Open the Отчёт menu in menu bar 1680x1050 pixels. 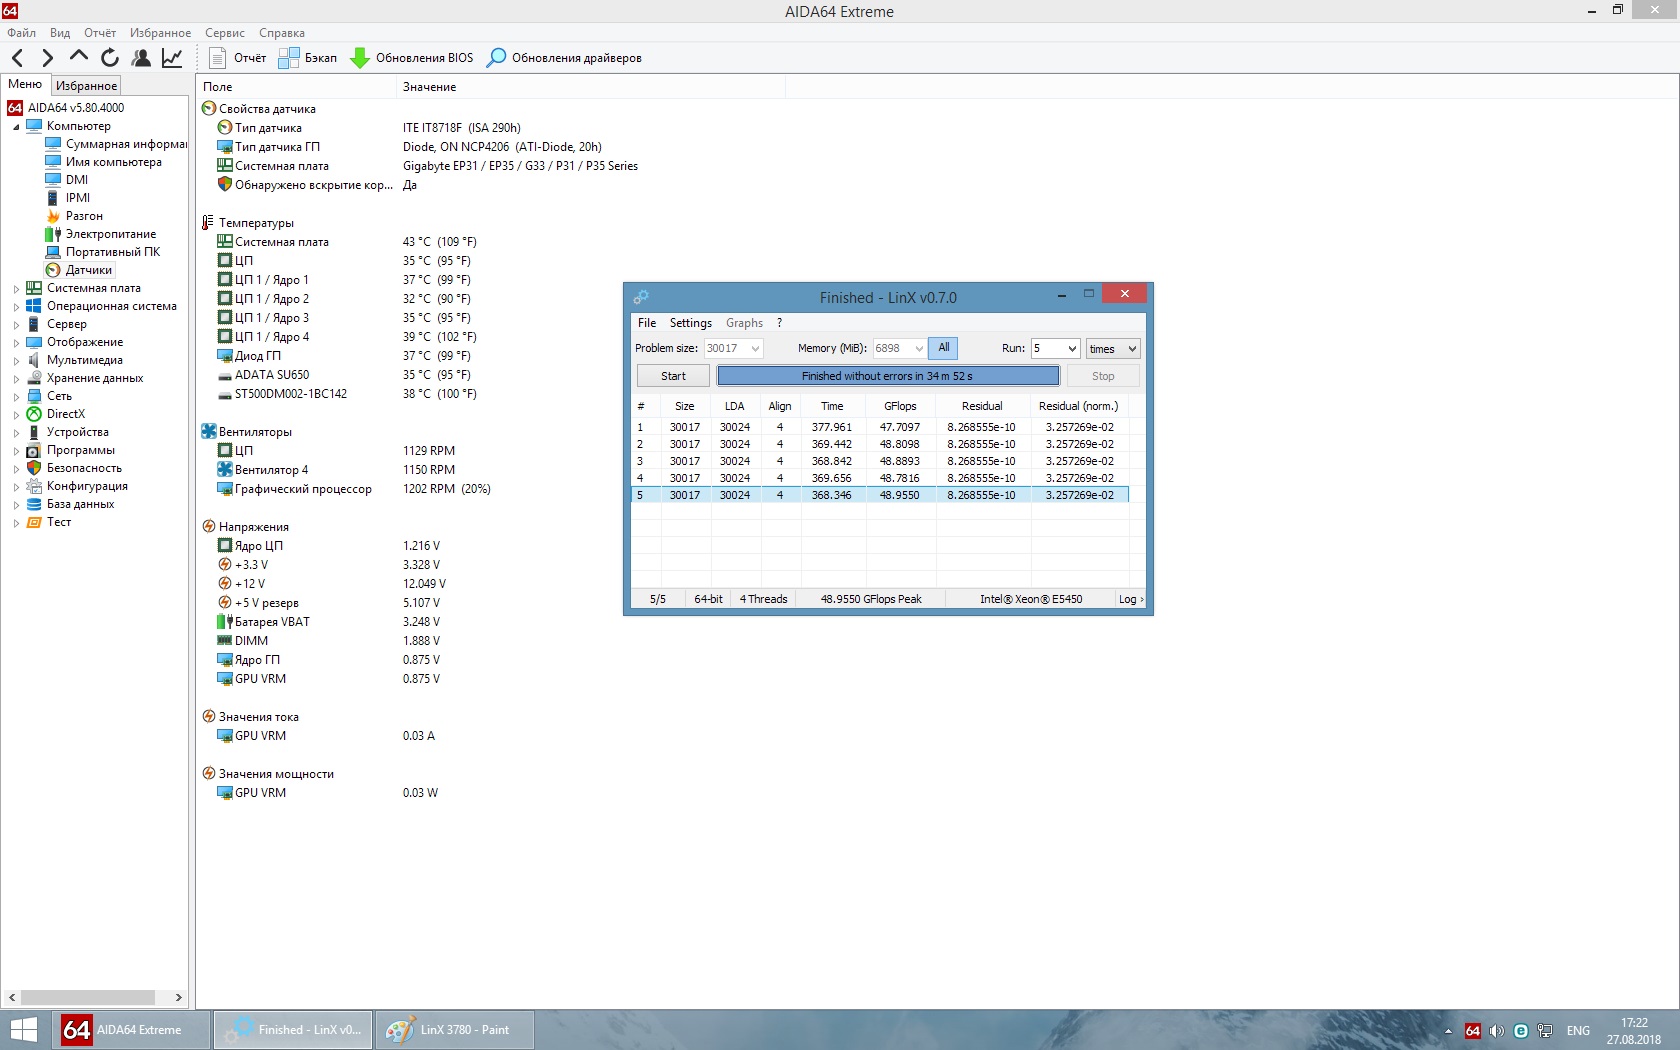[x=100, y=33]
